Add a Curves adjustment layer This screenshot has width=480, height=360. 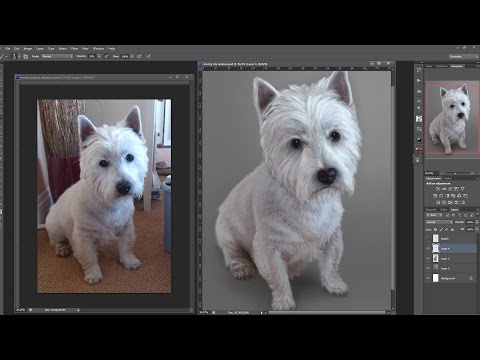pyautogui.click(x=450, y=189)
